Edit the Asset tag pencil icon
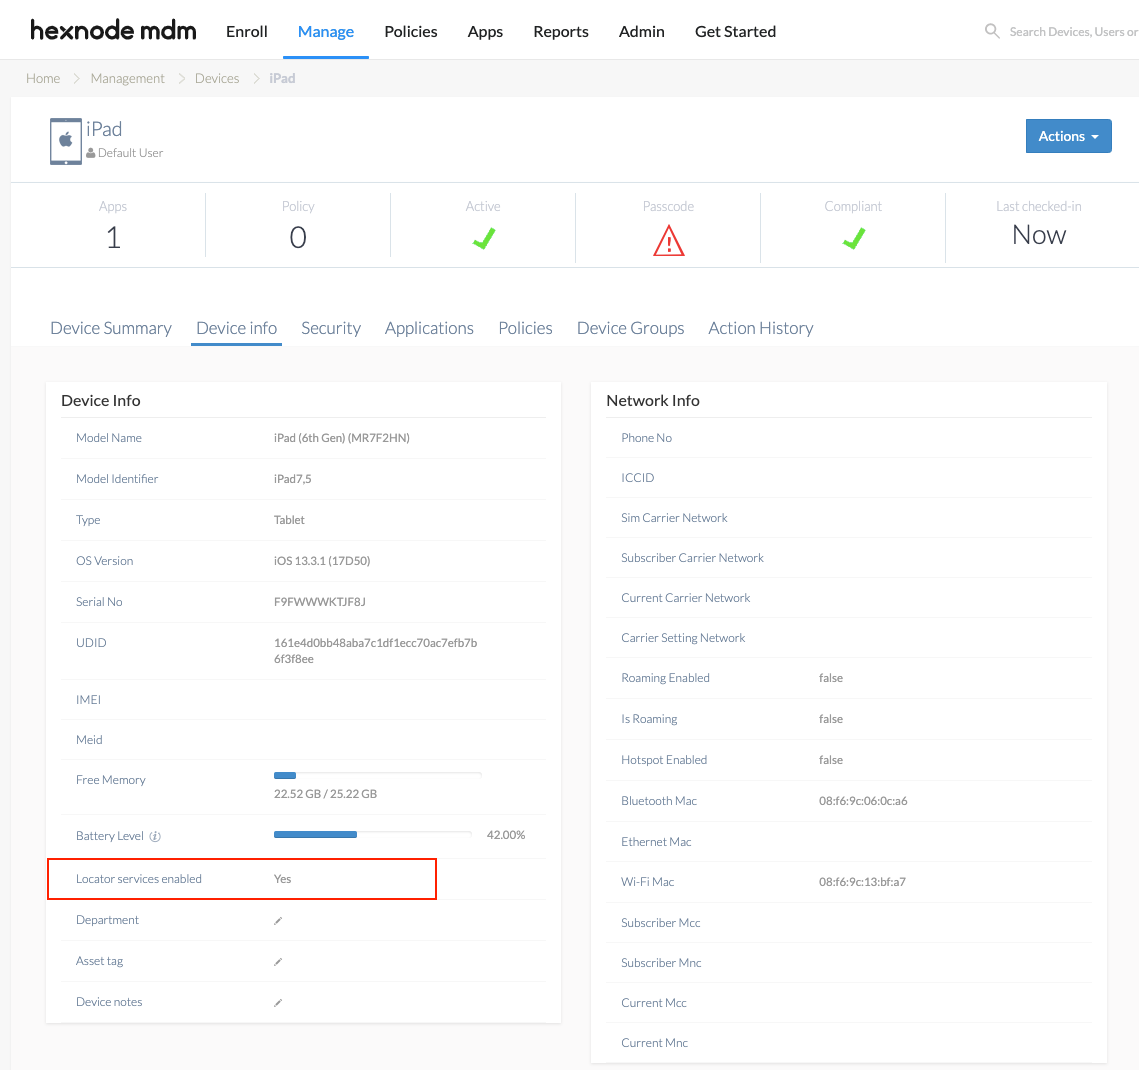 point(278,962)
